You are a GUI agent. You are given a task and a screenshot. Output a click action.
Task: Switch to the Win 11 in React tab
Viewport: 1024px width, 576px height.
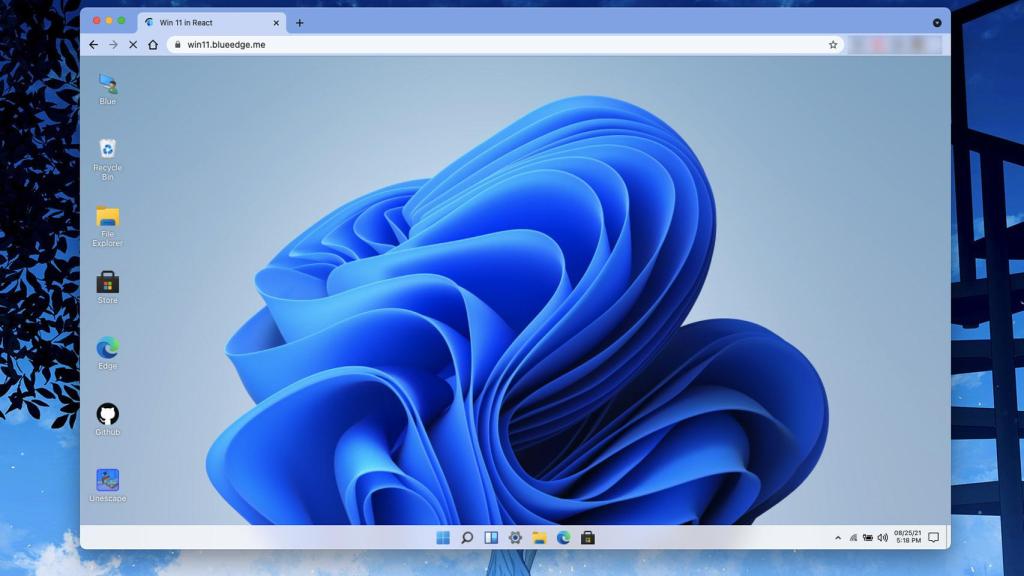tap(207, 21)
